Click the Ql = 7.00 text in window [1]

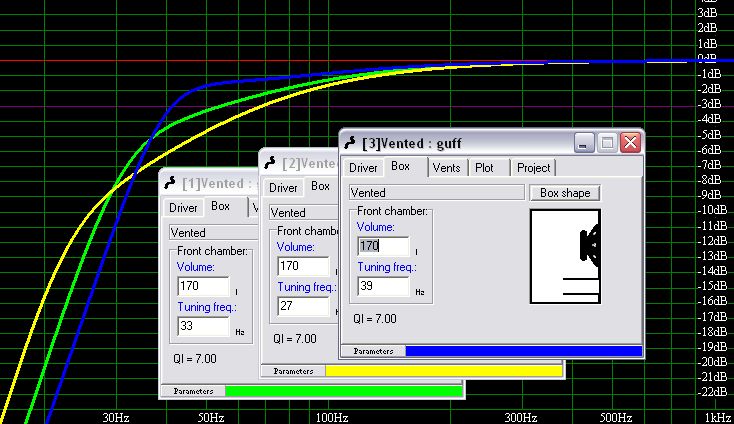tap(195, 359)
